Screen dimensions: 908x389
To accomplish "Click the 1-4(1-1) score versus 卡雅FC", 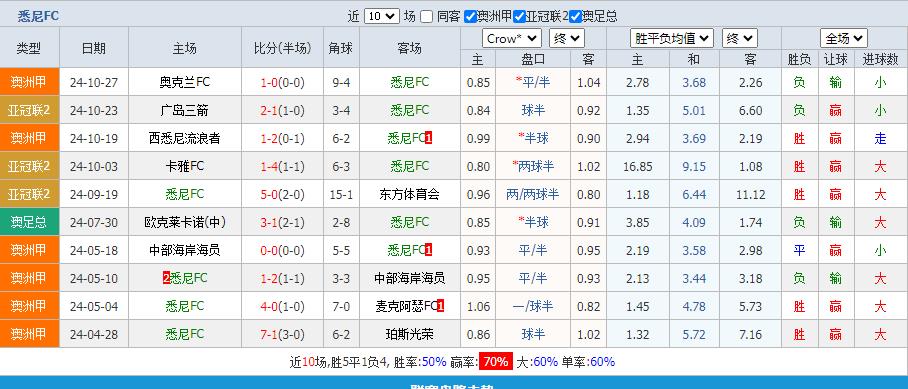I will pos(283,166).
